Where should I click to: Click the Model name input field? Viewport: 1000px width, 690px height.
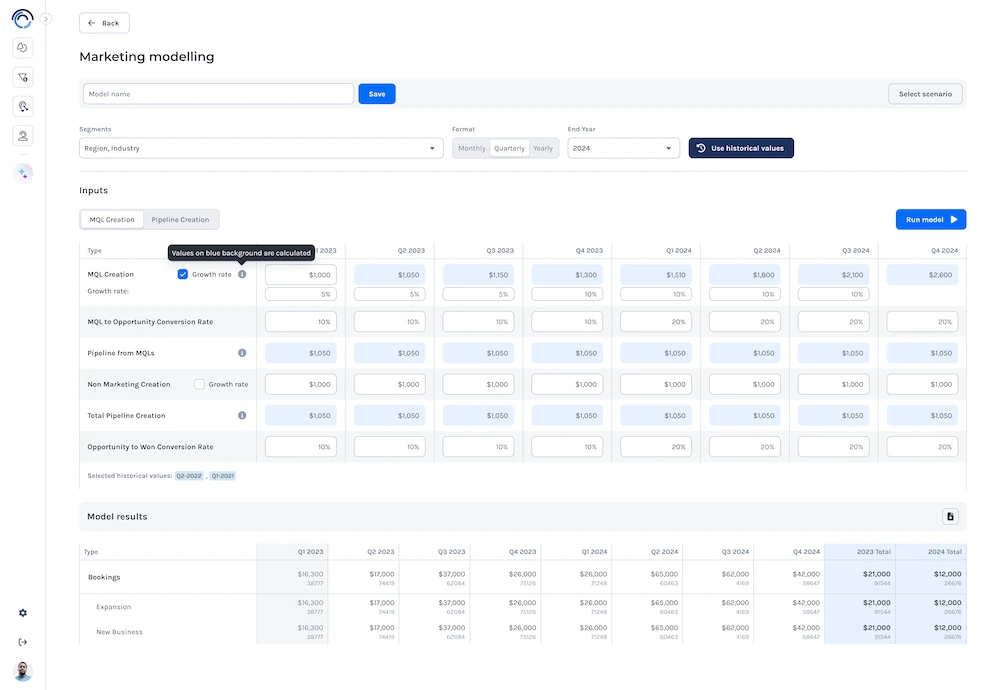pyautogui.click(x=218, y=94)
